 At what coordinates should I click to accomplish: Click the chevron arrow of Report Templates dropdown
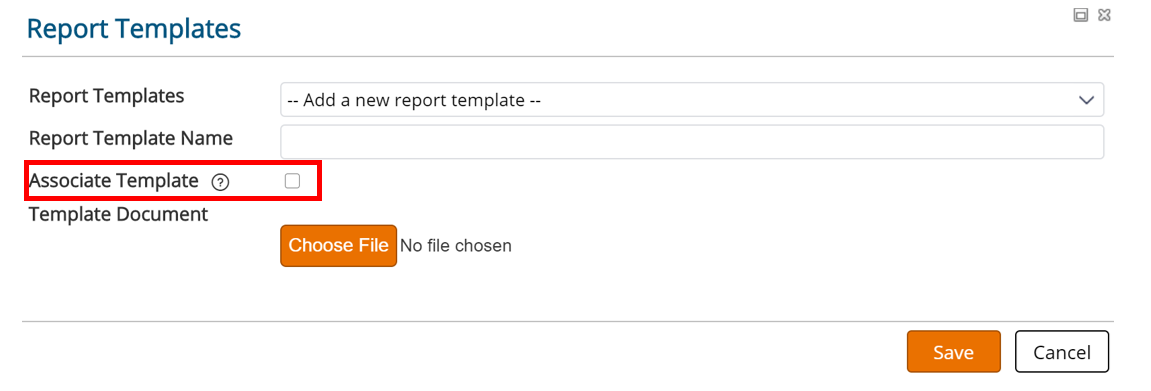(1086, 100)
